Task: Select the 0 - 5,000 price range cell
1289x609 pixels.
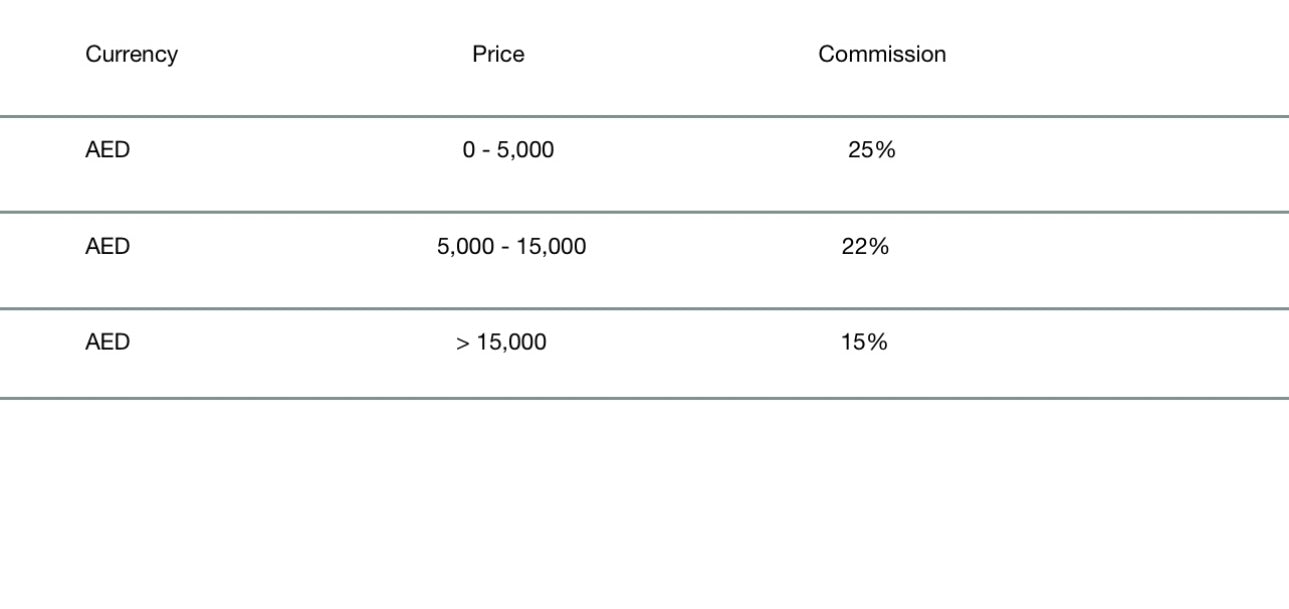Action: tap(508, 151)
